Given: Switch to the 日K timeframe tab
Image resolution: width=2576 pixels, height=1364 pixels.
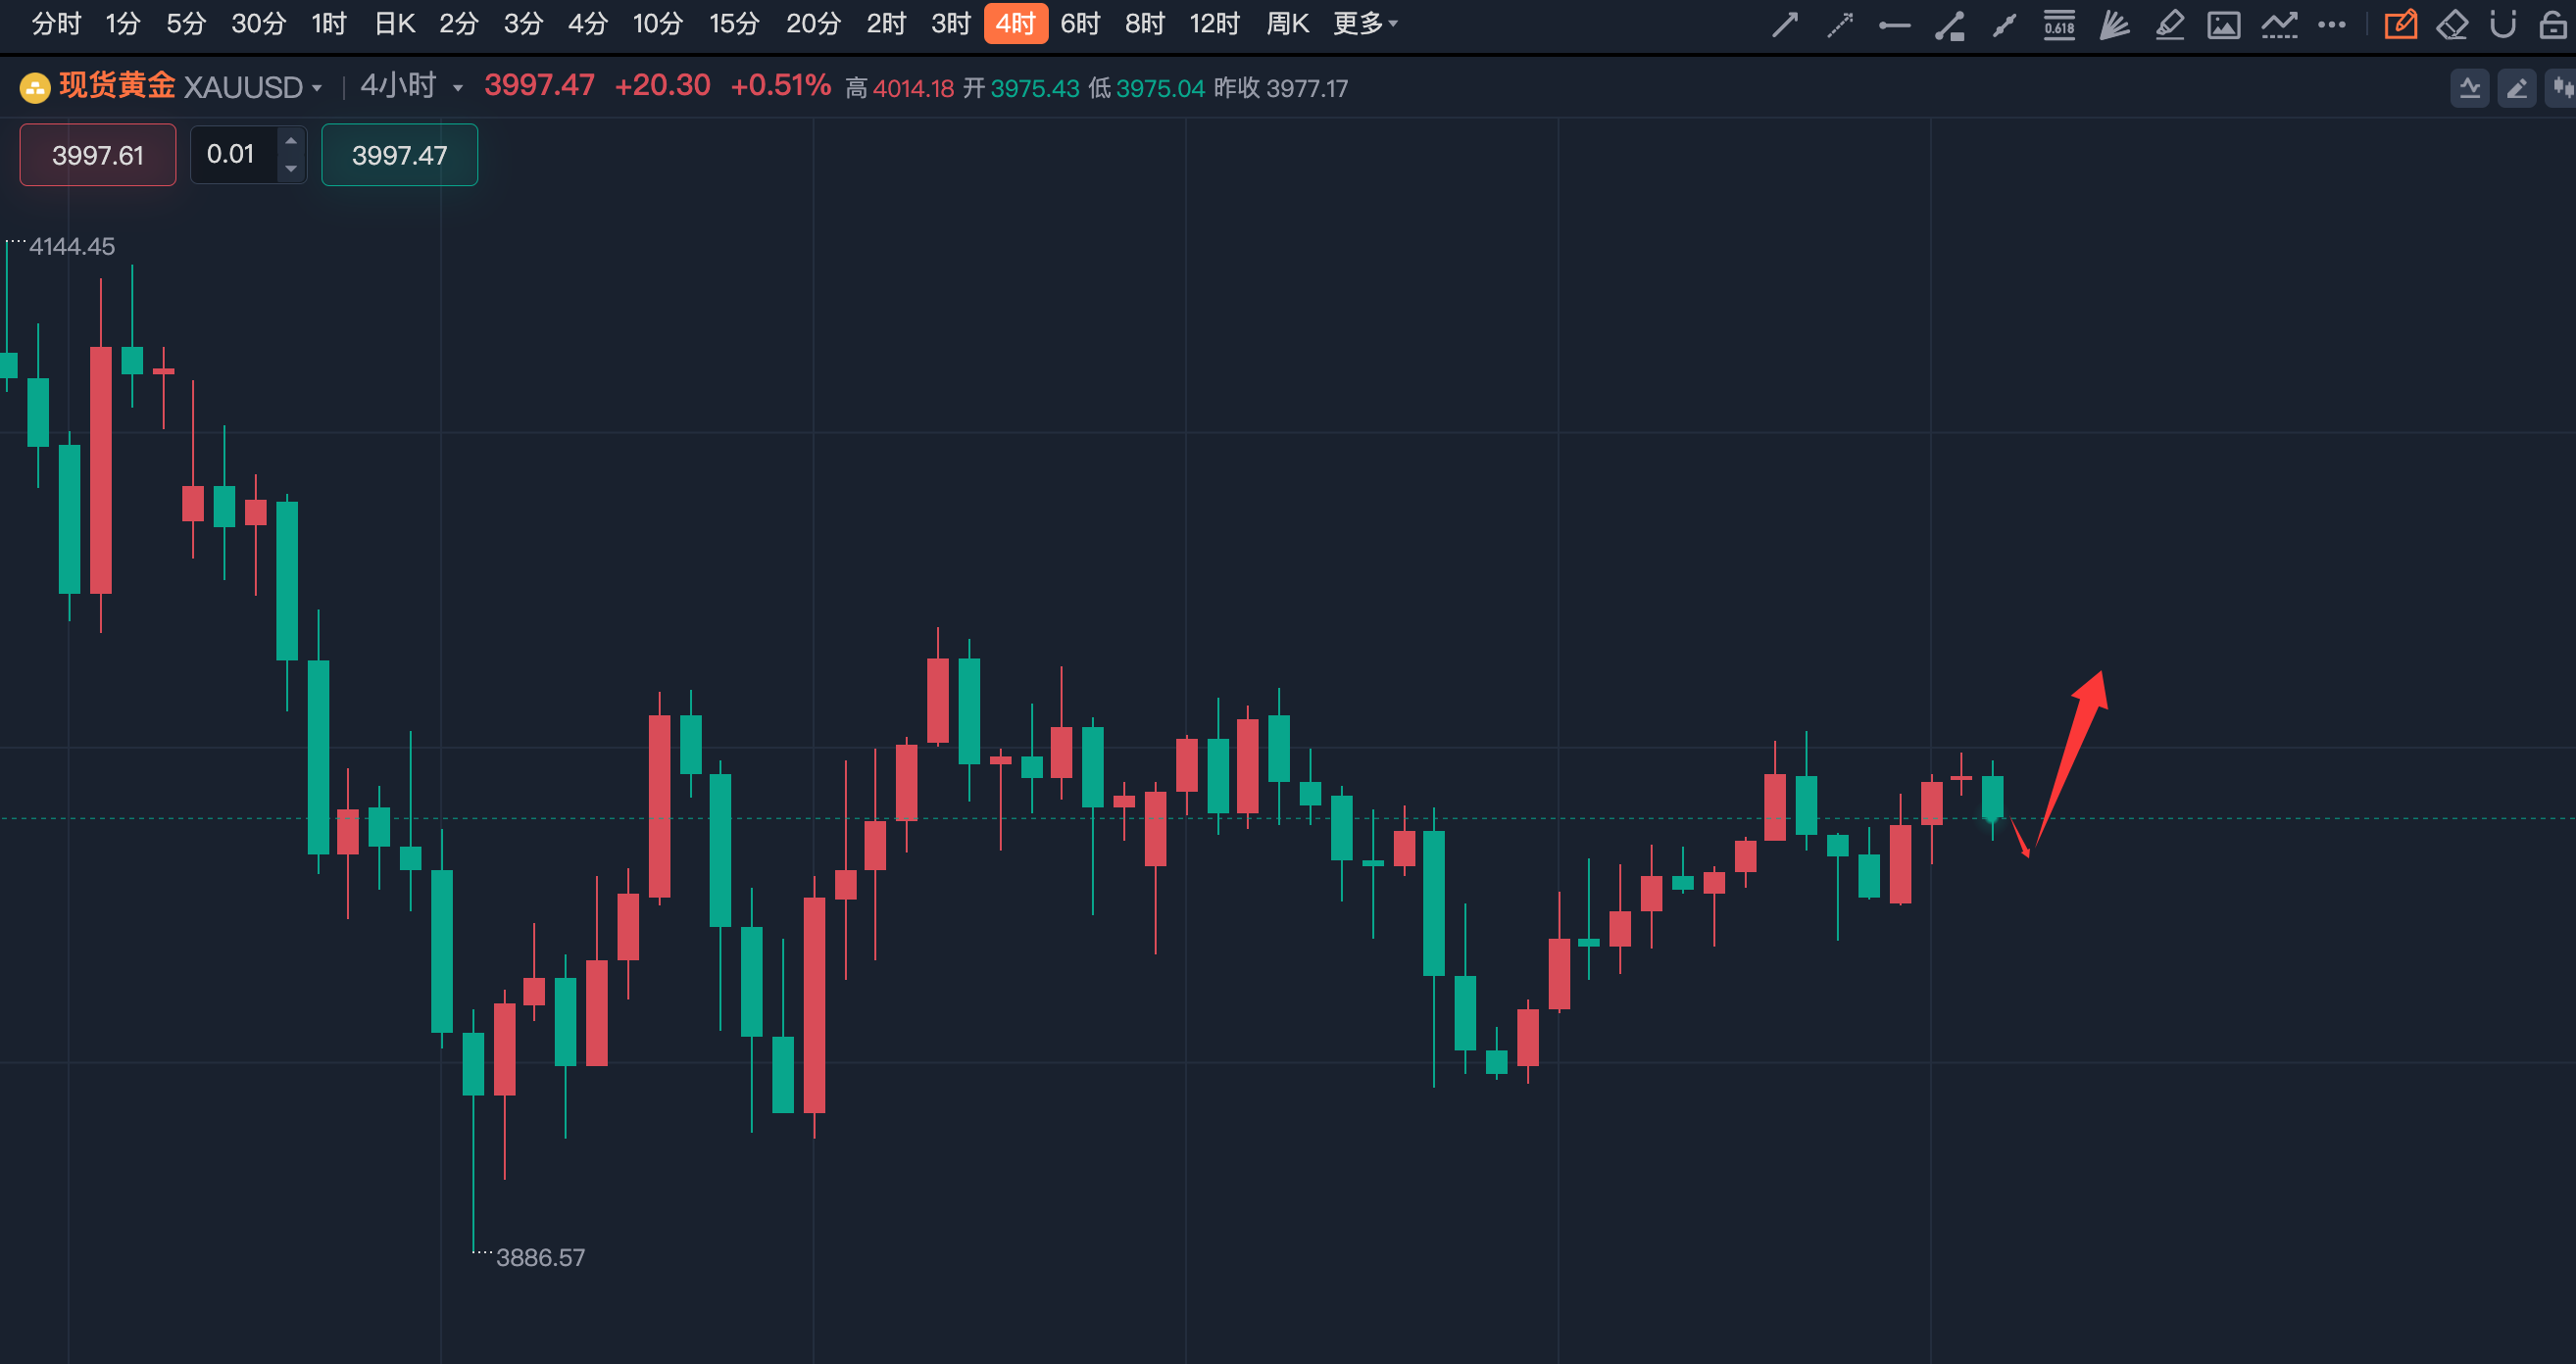Looking at the screenshot, I should tap(394, 23).
